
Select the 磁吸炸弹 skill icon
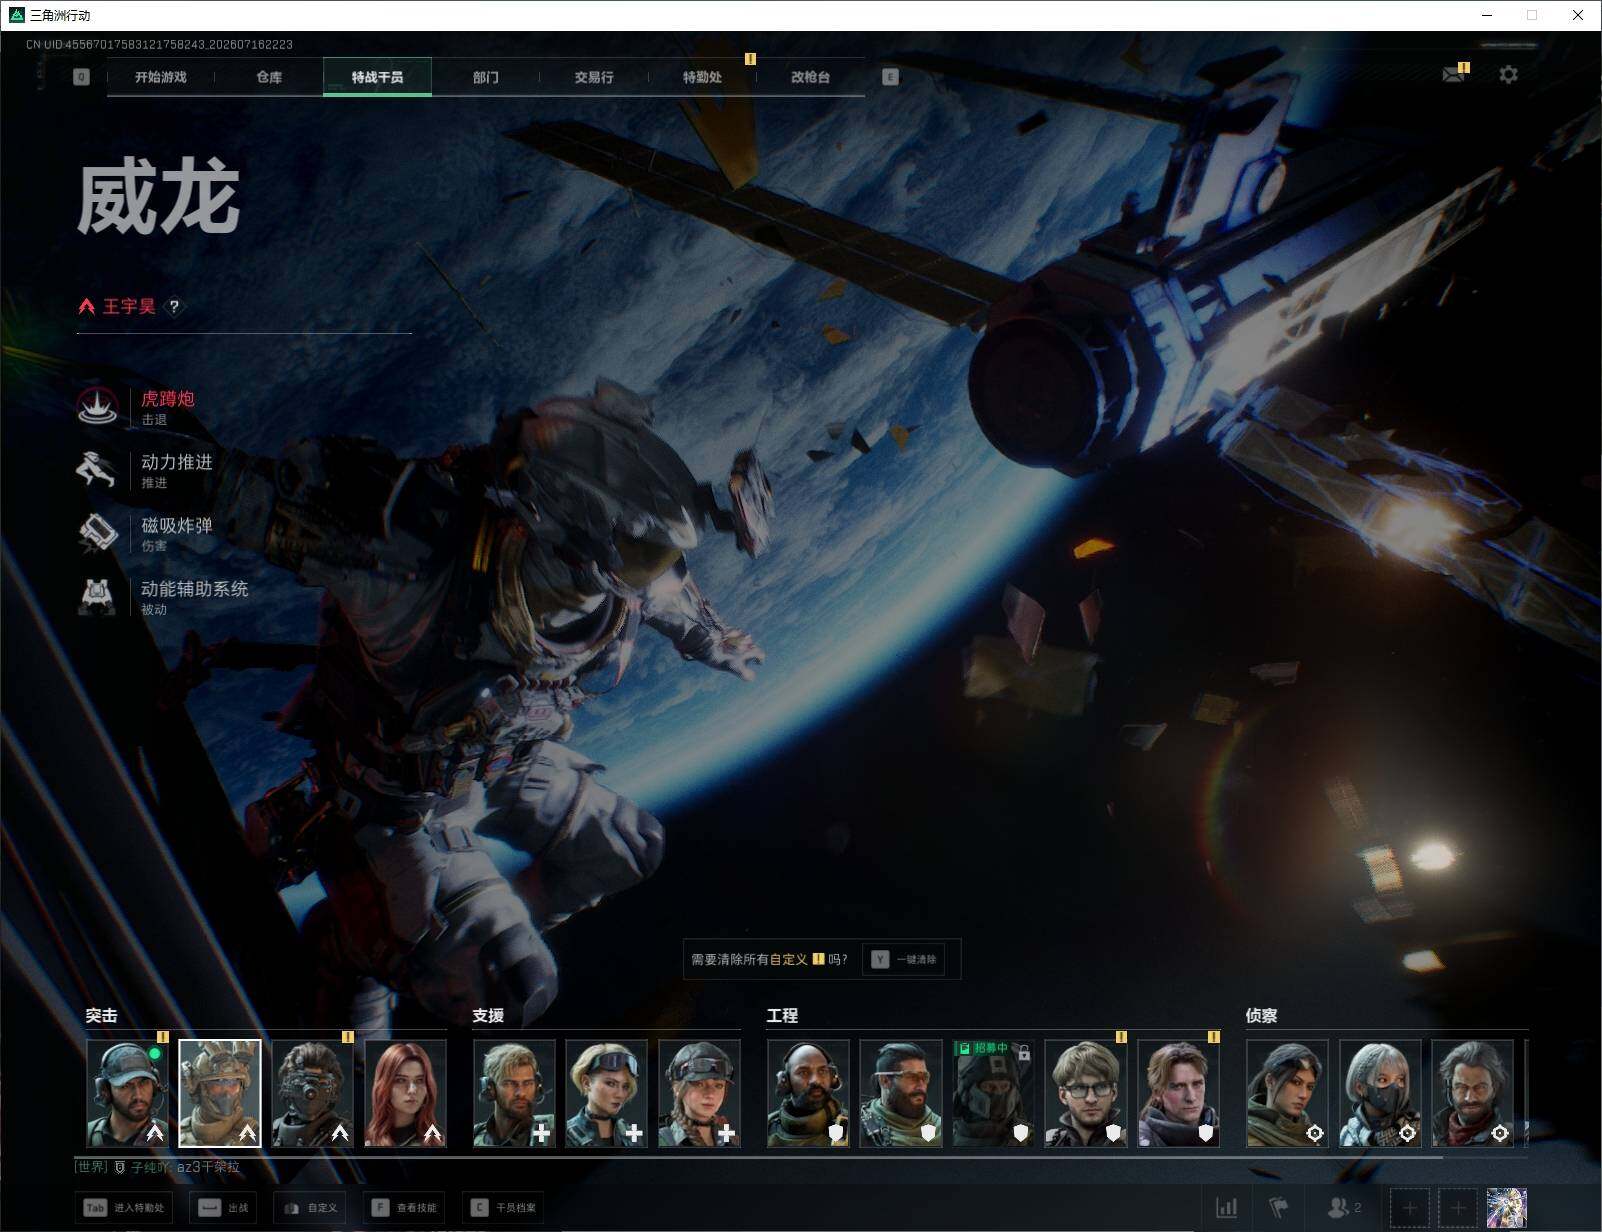click(98, 533)
